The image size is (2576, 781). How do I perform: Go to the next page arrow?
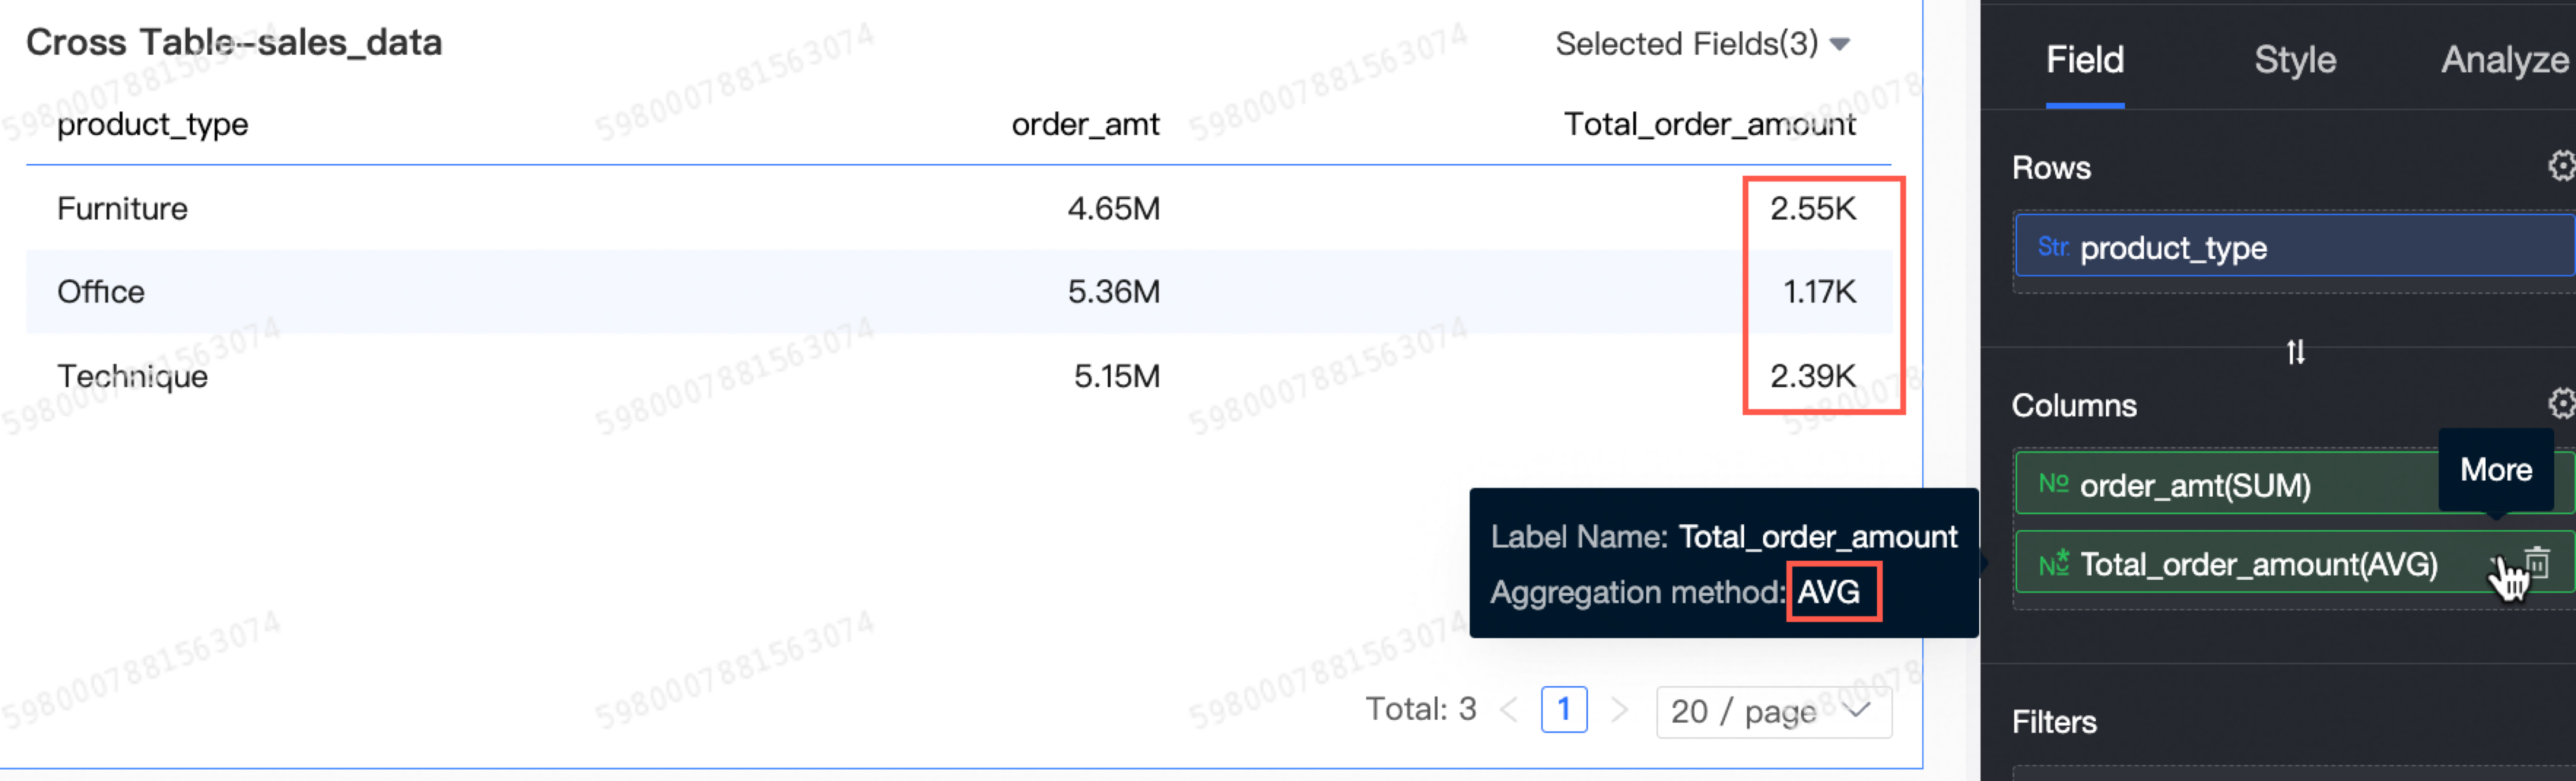pyautogui.click(x=1619, y=710)
